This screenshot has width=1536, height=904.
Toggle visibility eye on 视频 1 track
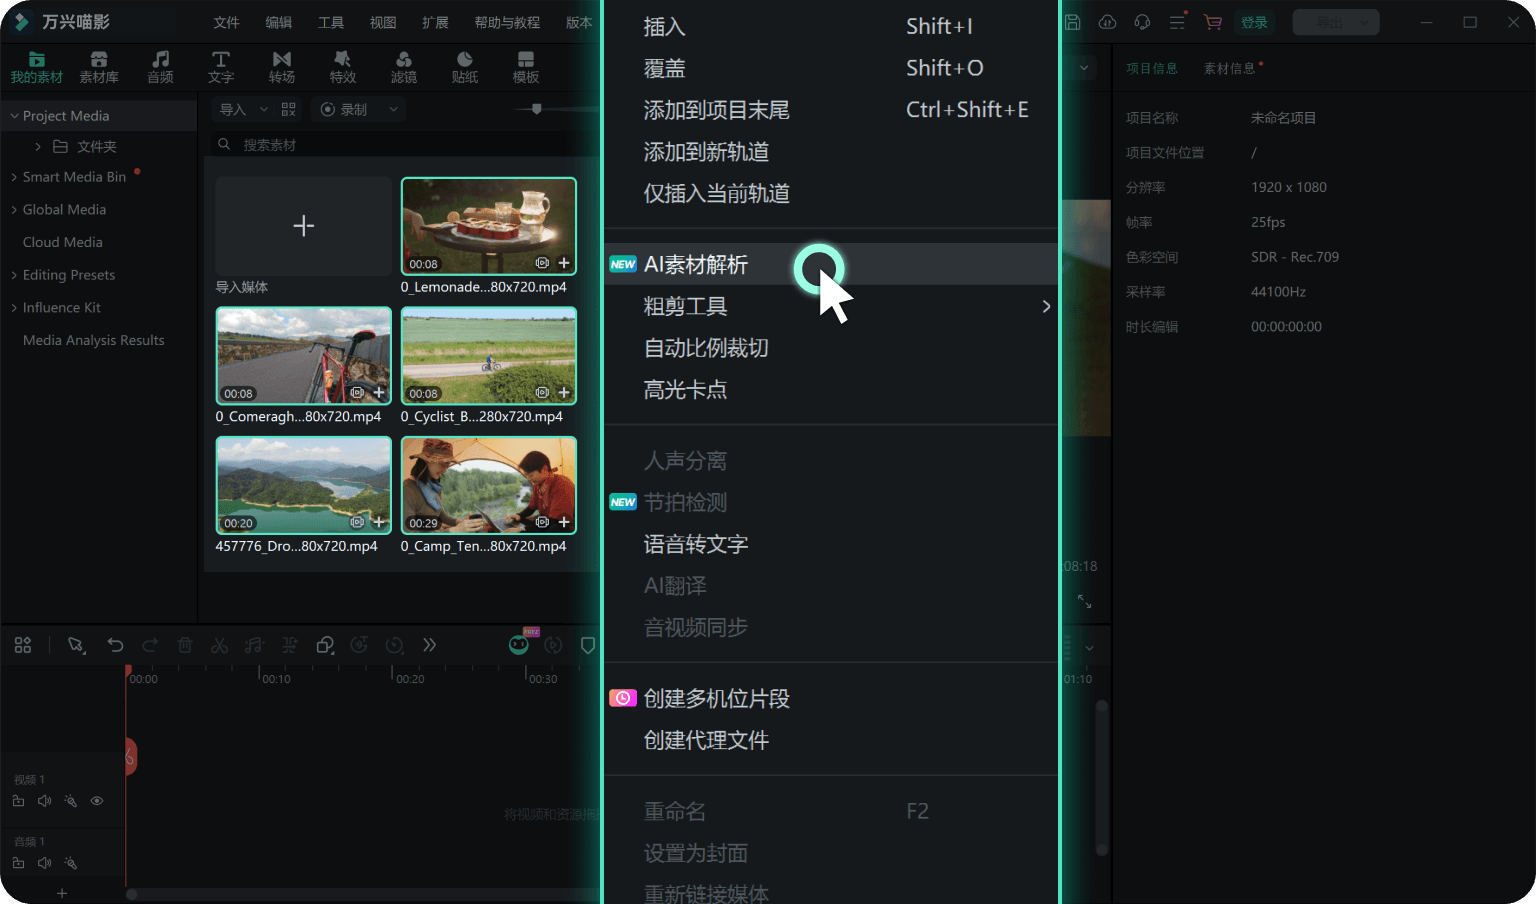tap(97, 801)
